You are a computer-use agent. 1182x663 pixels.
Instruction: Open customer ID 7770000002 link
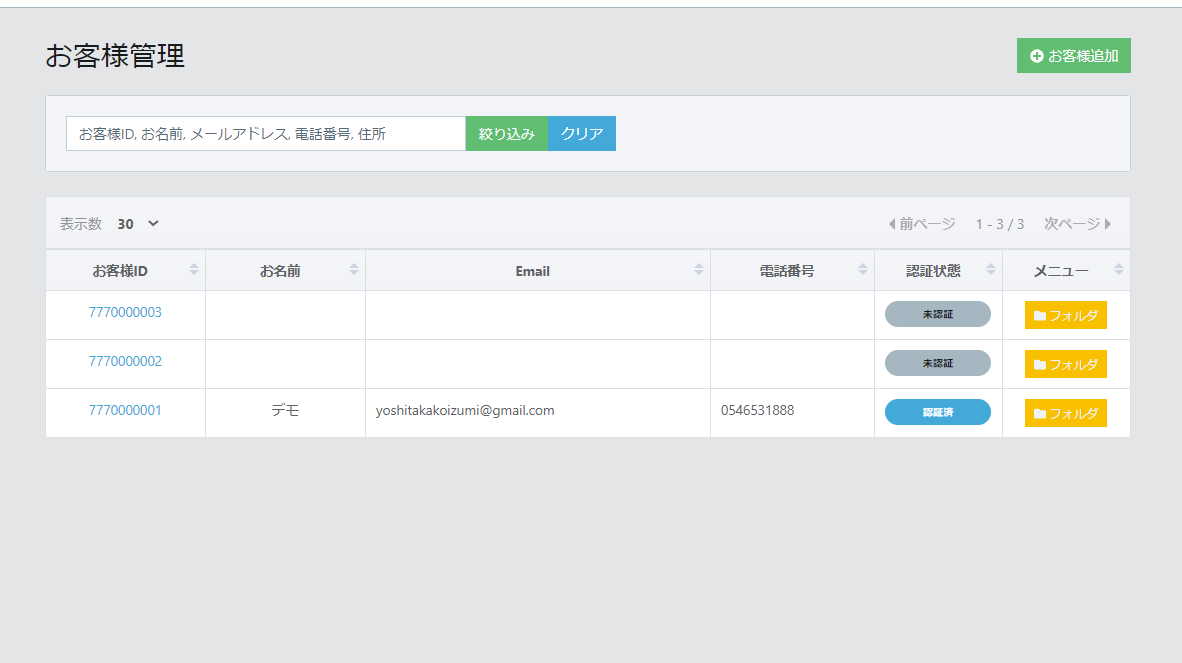click(x=125, y=362)
